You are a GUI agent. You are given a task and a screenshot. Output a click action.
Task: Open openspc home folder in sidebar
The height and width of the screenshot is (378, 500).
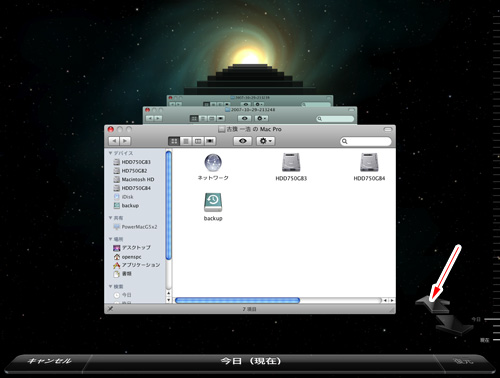click(127, 257)
